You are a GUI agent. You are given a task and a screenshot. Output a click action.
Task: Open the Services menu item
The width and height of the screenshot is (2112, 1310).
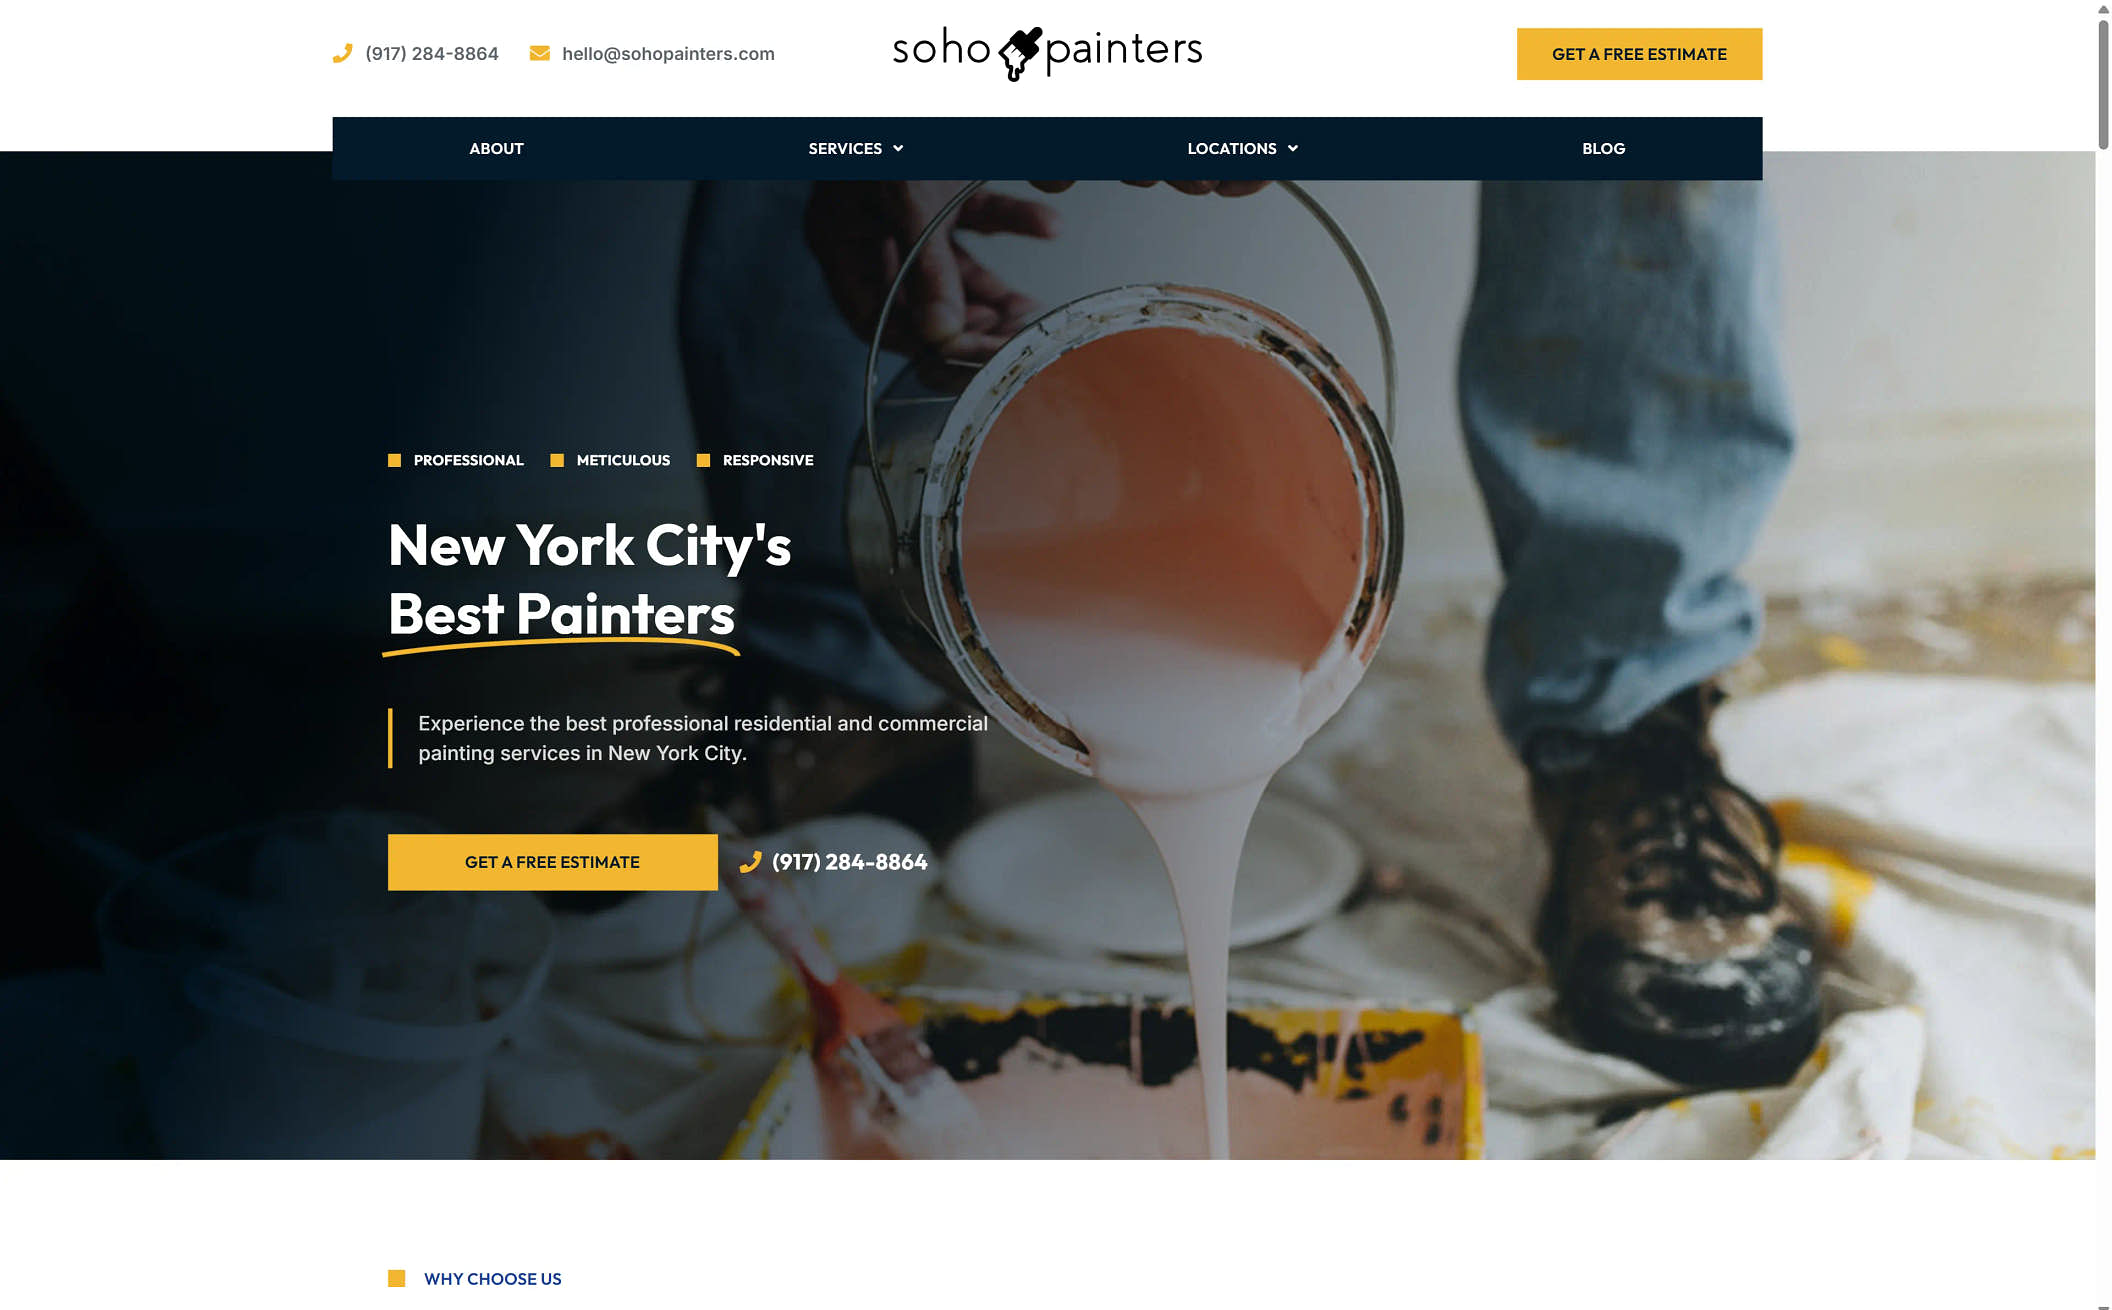[x=845, y=148]
